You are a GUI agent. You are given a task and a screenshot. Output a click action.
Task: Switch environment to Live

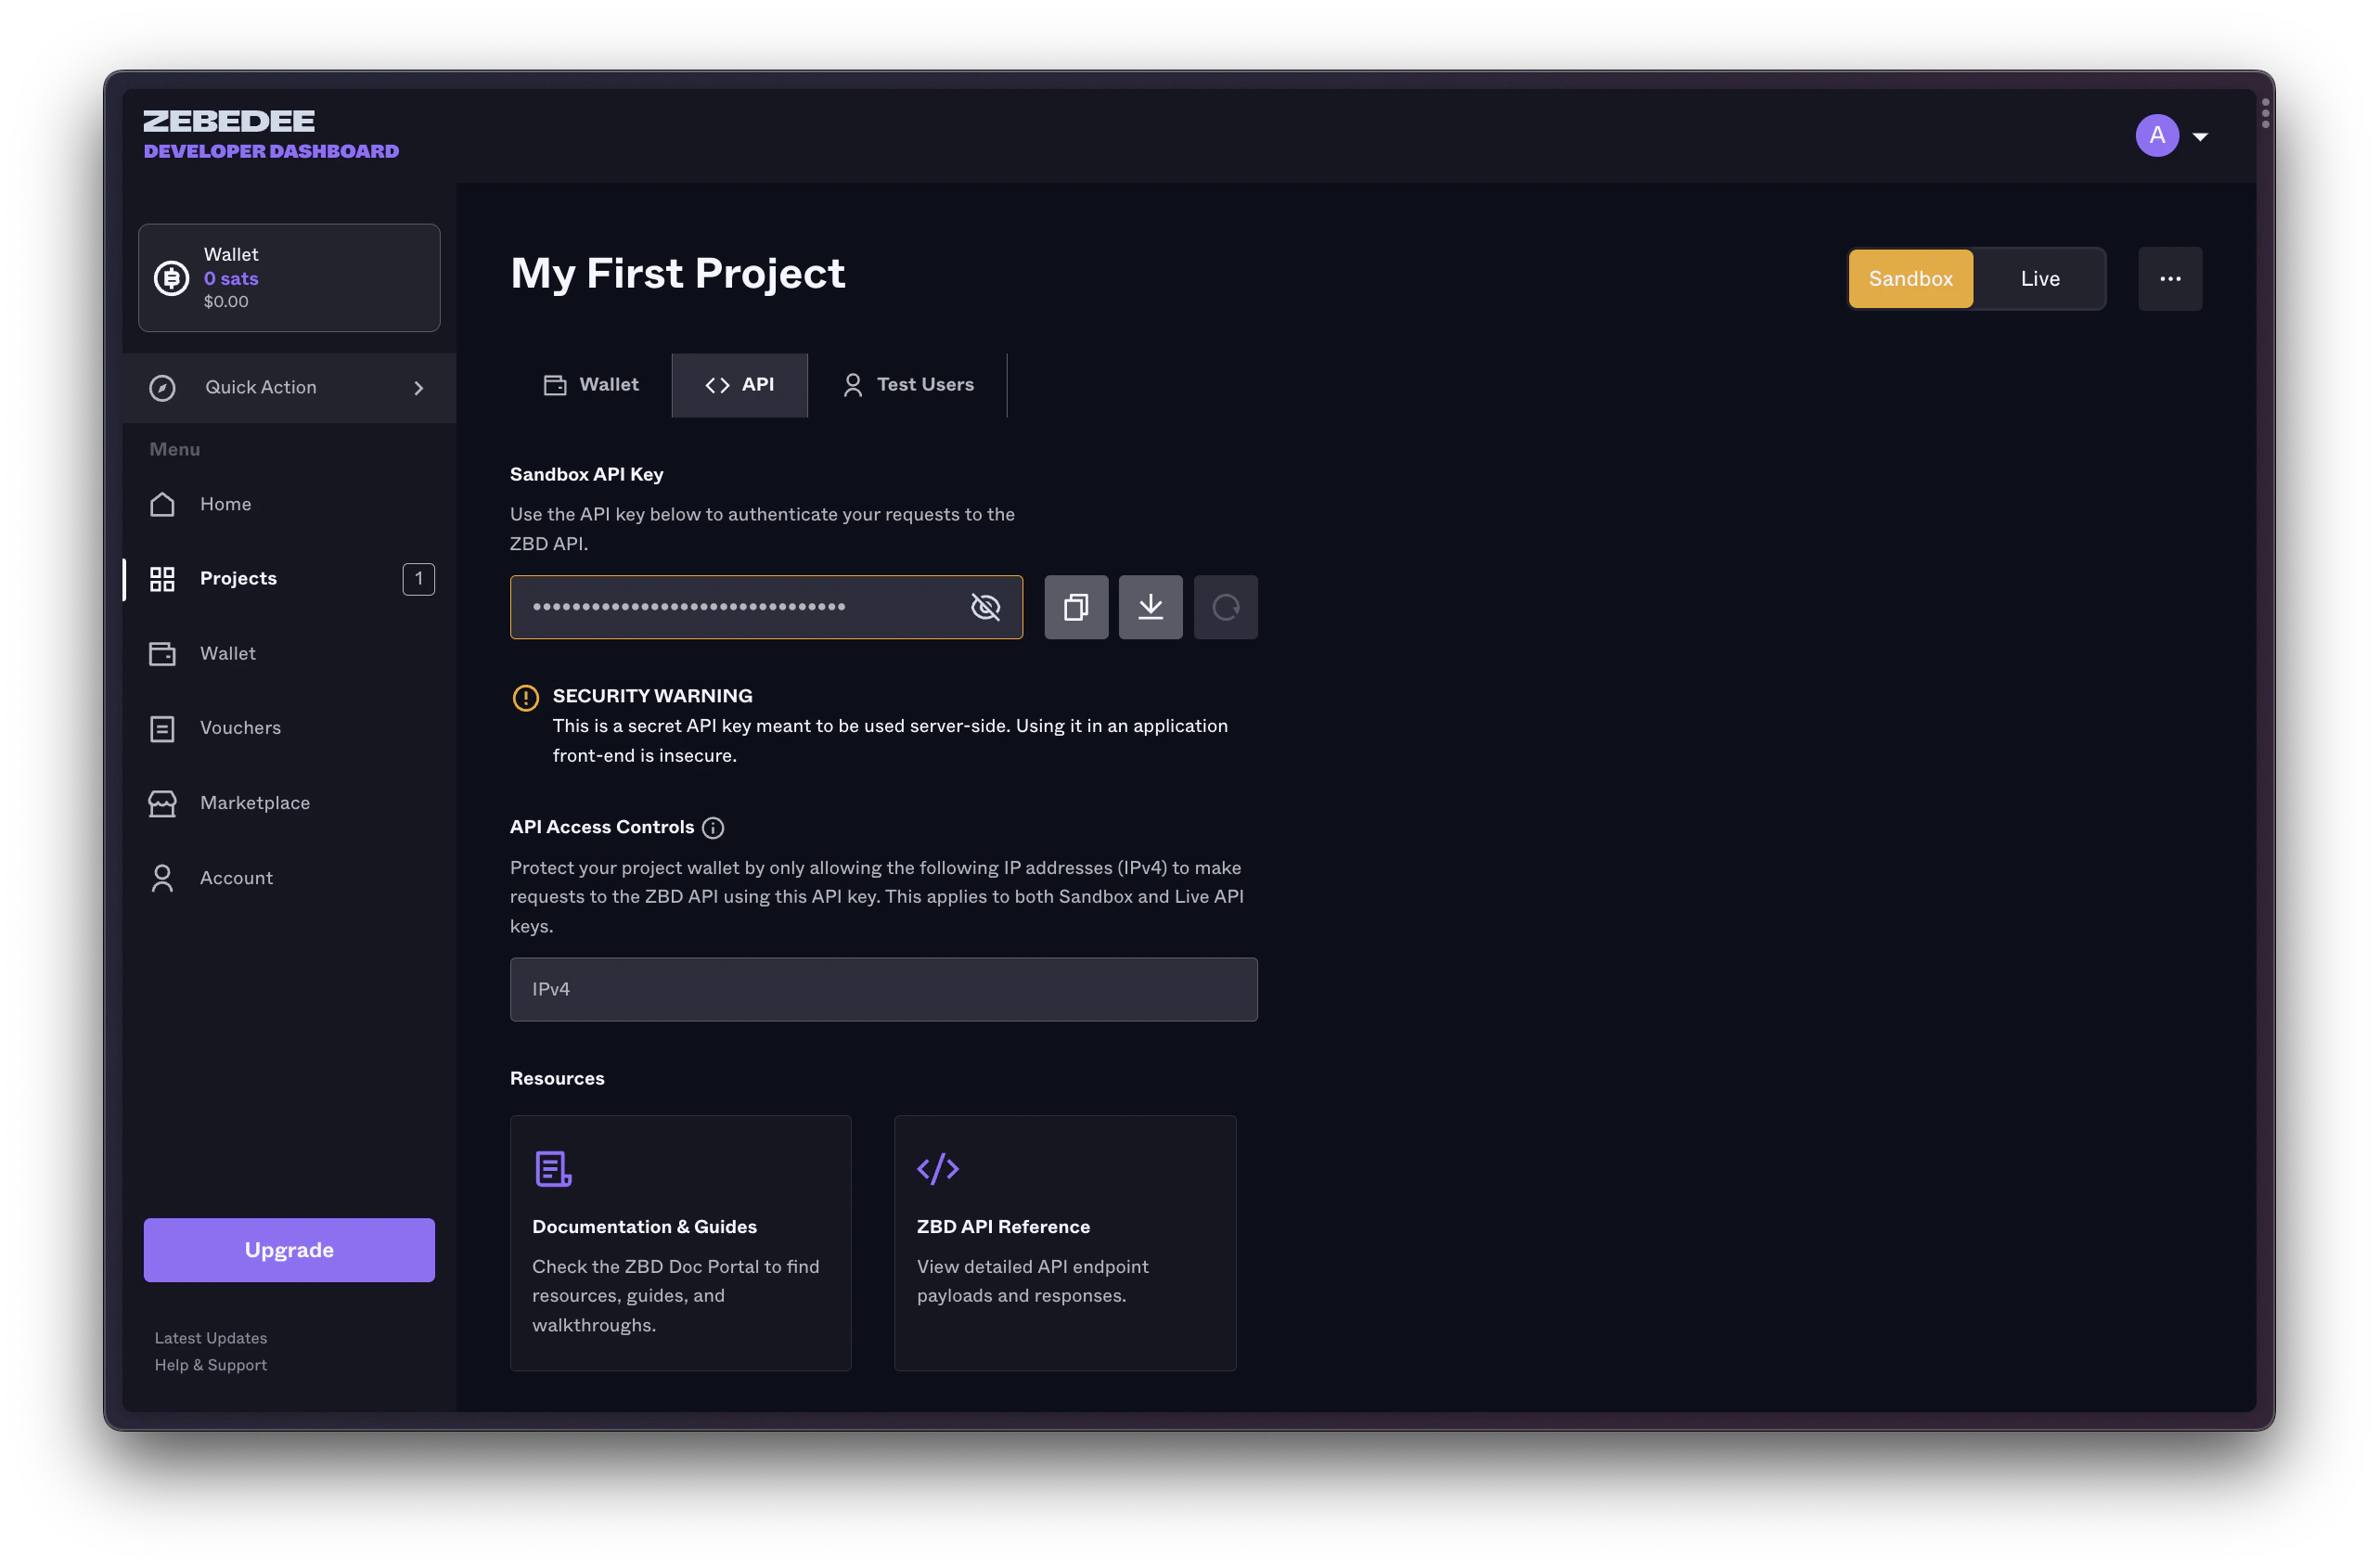[2040, 278]
